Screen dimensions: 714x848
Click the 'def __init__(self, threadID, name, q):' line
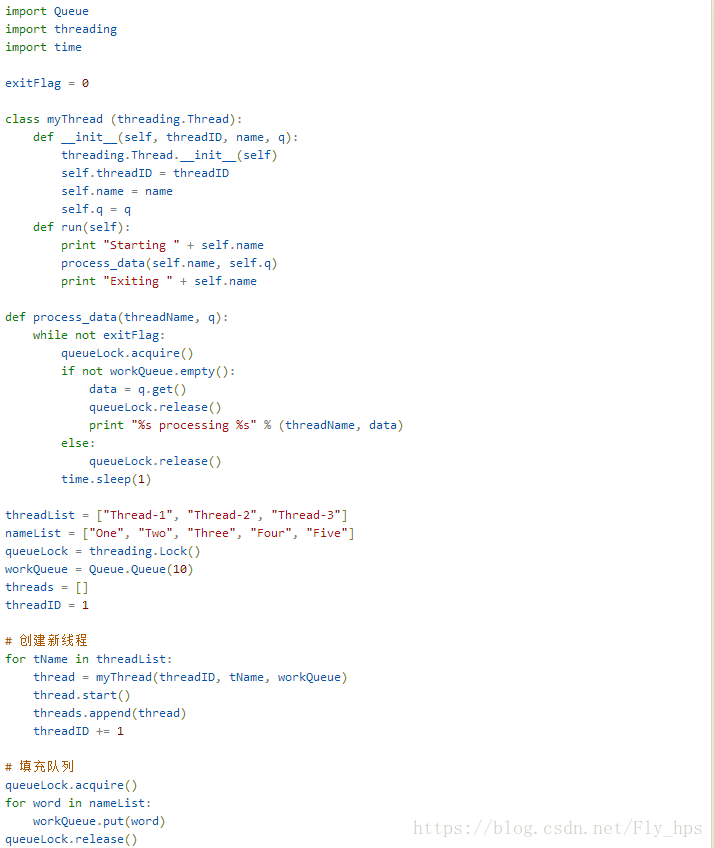(x=166, y=137)
